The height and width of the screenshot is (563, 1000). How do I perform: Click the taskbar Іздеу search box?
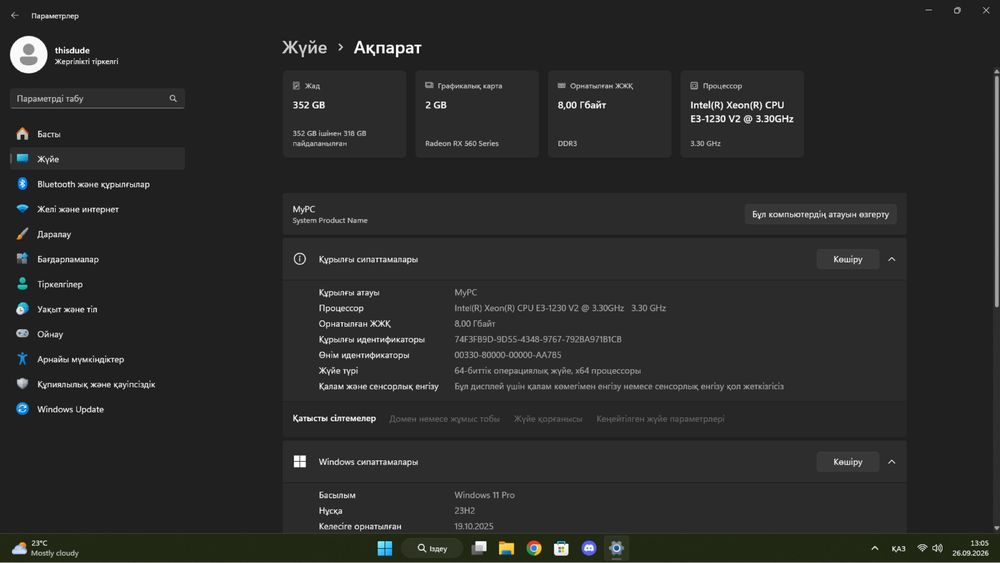pos(432,548)
